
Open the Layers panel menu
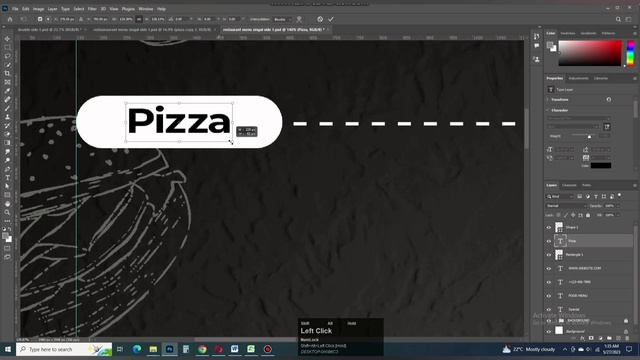click(635, 185)
